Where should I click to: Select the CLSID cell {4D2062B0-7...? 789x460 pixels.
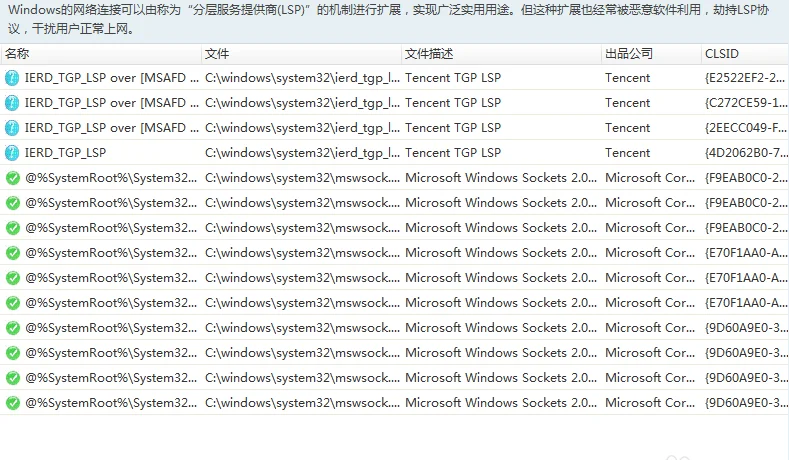coord(746,152)
